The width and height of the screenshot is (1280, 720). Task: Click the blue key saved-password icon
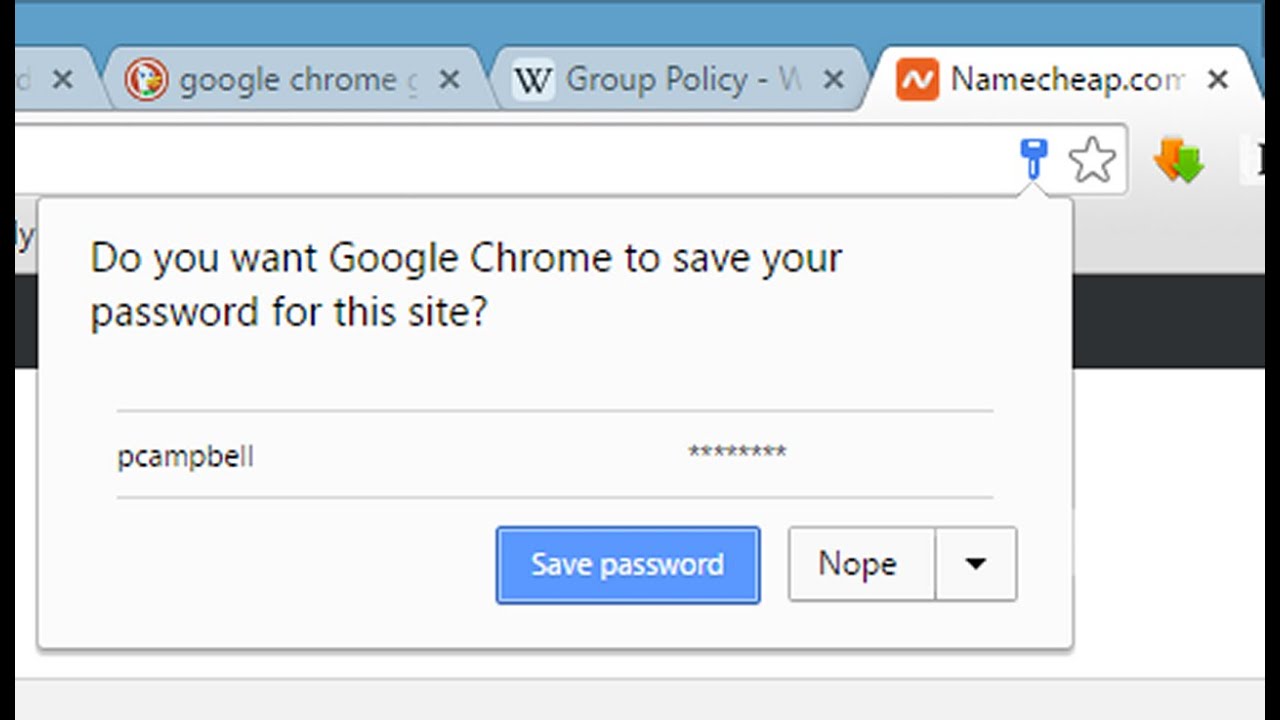click(1033, 158)
